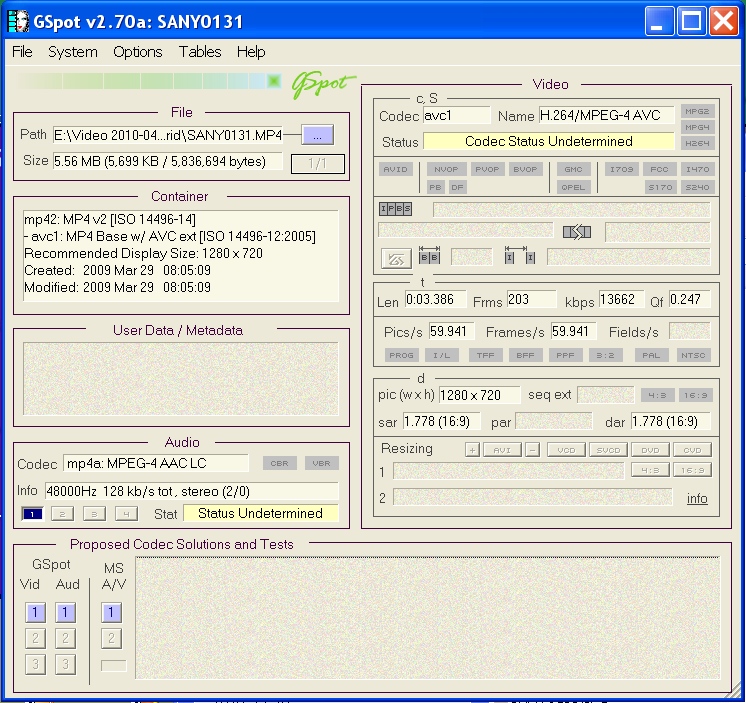This screenshot has height=703, width=746.
Task: Click the AVID indicator
Action: coord(395,169)
